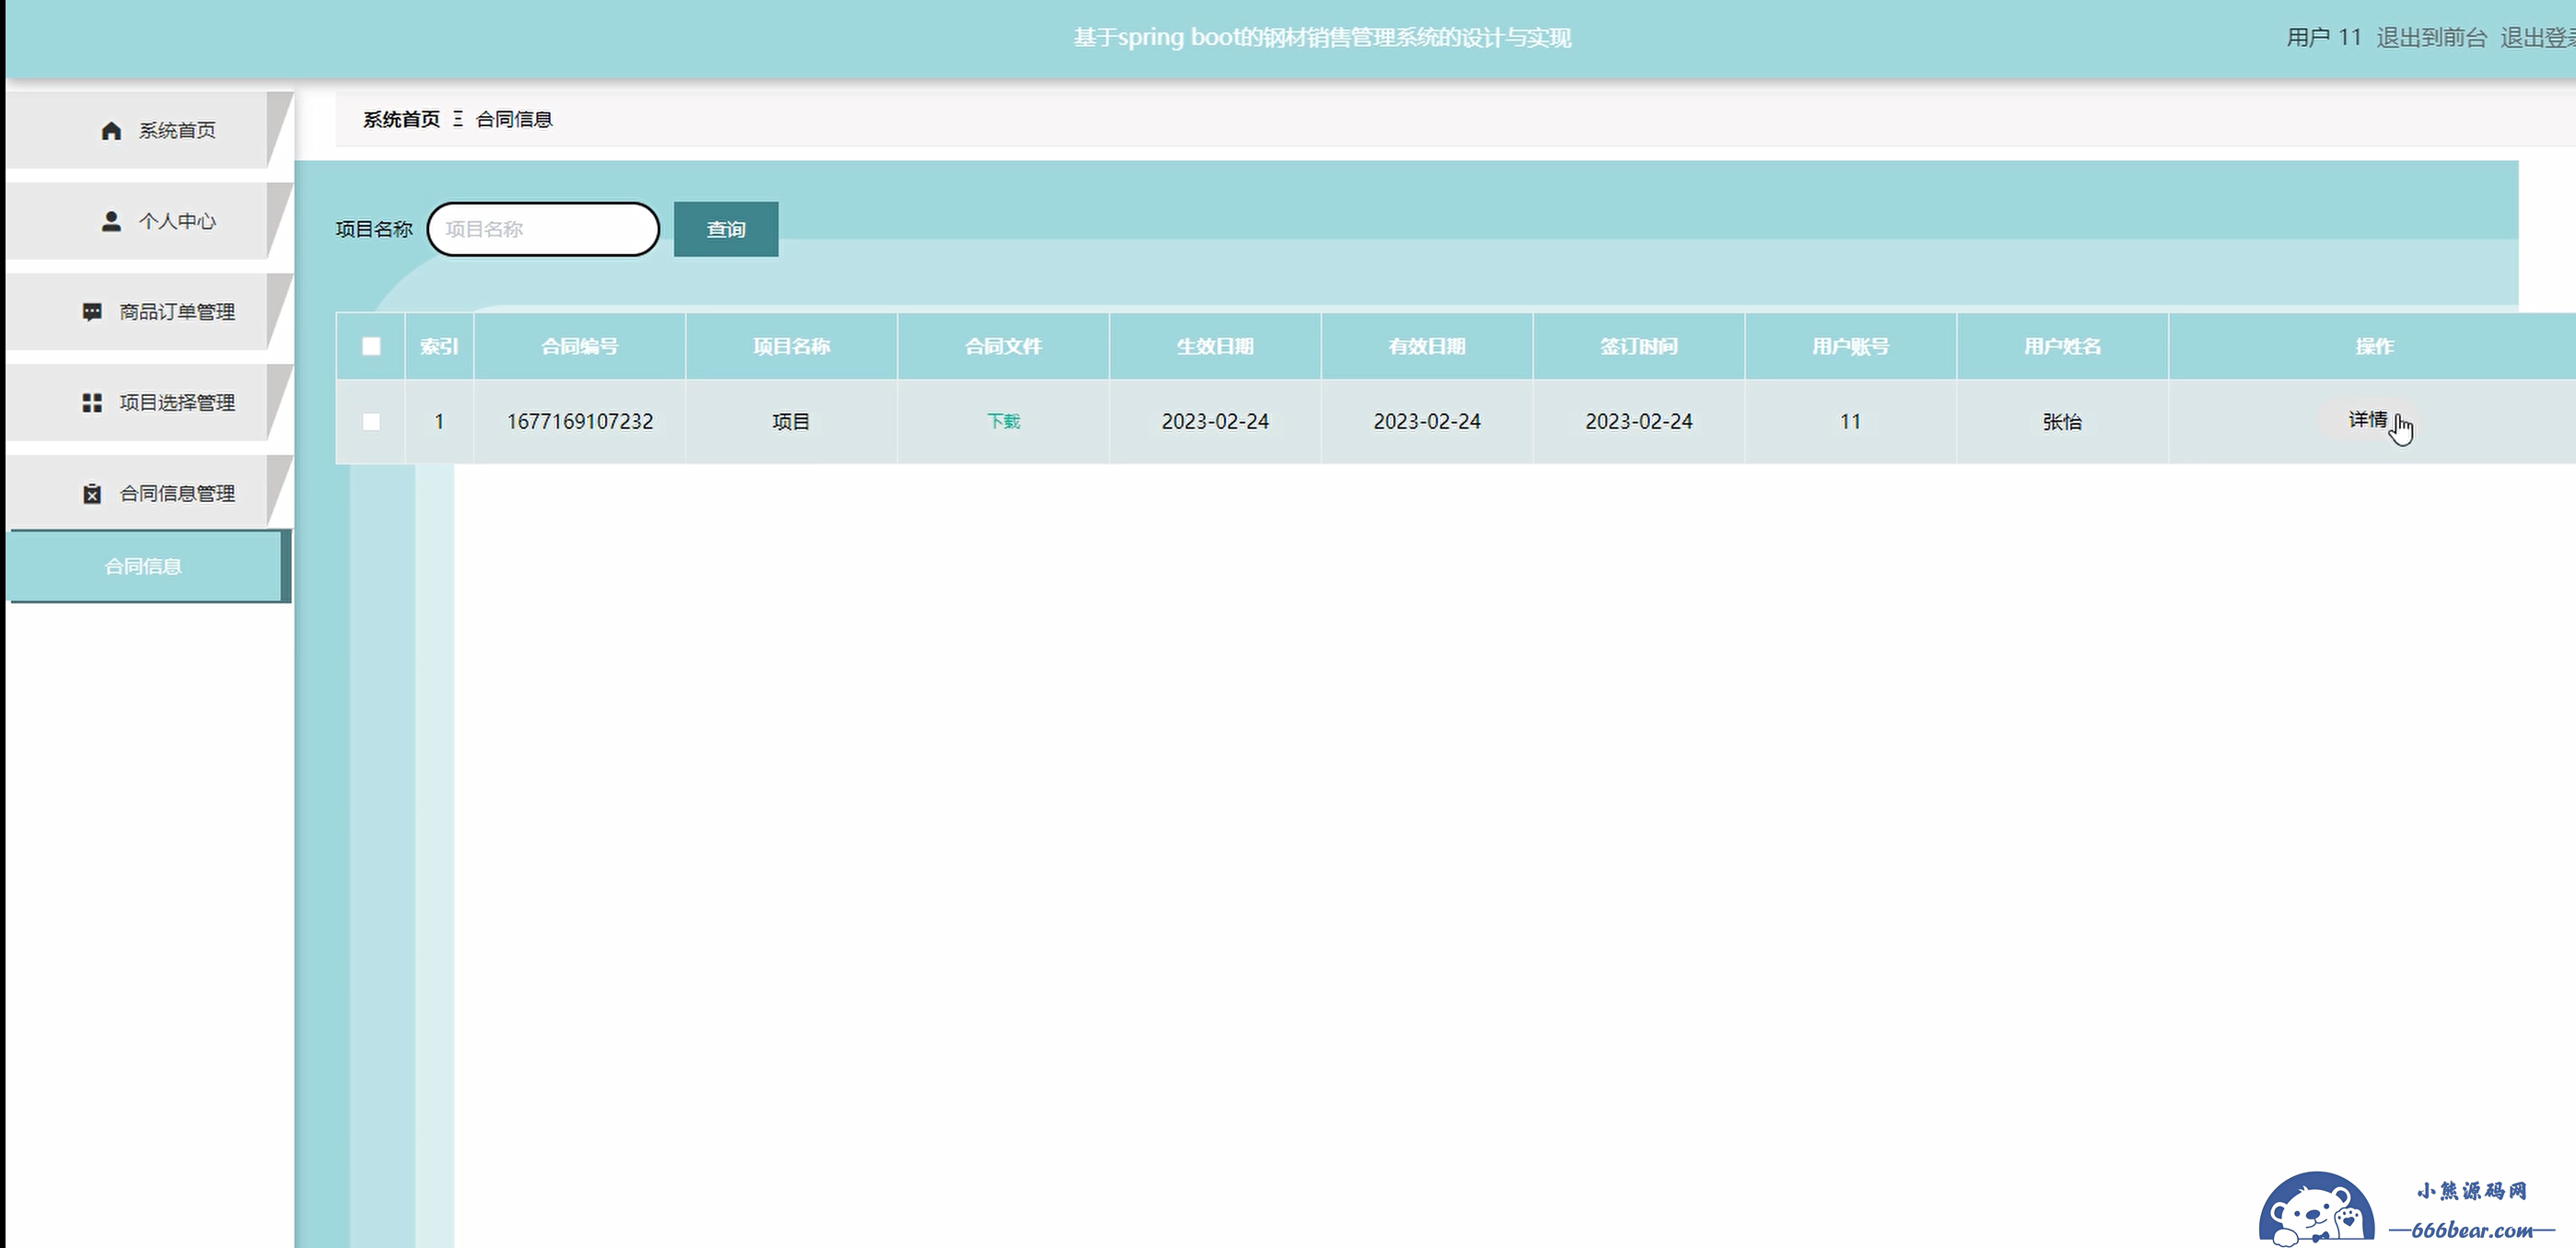Select the 合同信息 submenu item
The height and width of the screenshot is (1248, 2576).
pyautogui.click(x=143, y=566)
